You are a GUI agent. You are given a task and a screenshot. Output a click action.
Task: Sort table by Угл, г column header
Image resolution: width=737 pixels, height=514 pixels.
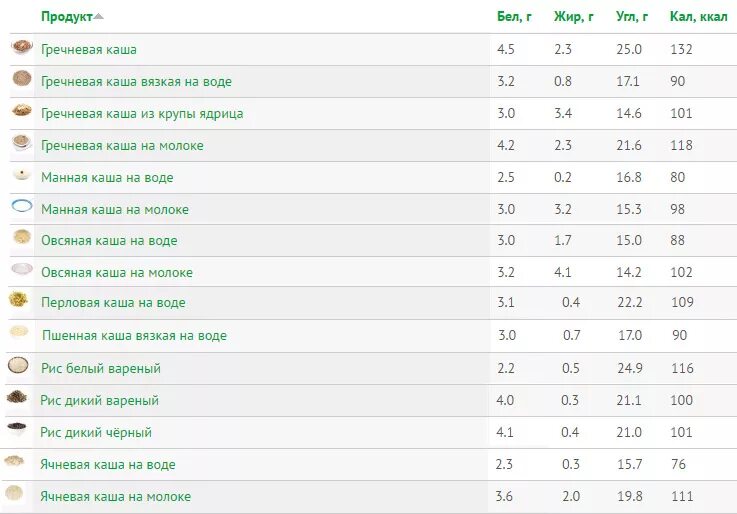(x=632, y=16)
